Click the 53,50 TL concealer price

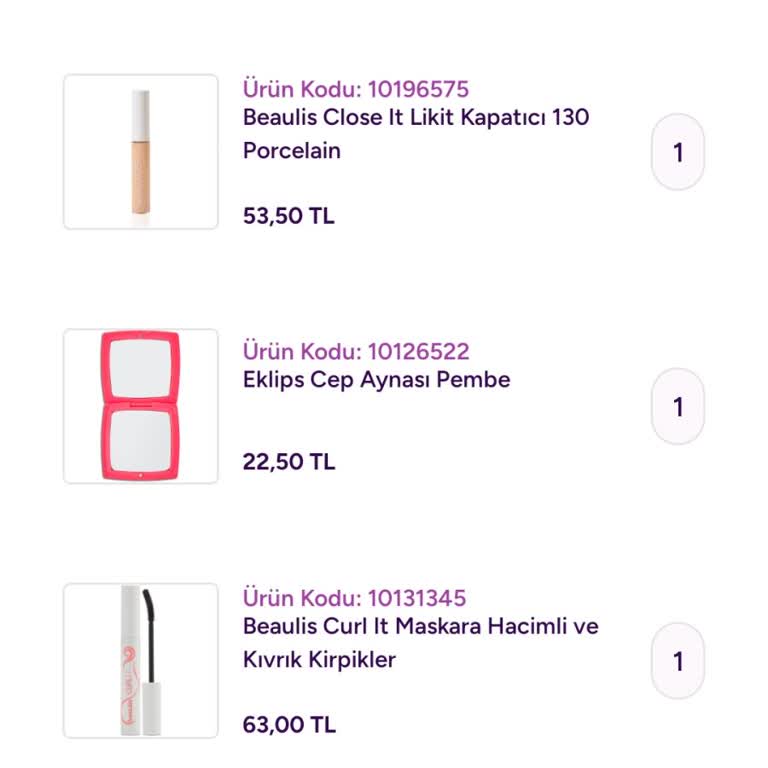(x=288, y=215)
